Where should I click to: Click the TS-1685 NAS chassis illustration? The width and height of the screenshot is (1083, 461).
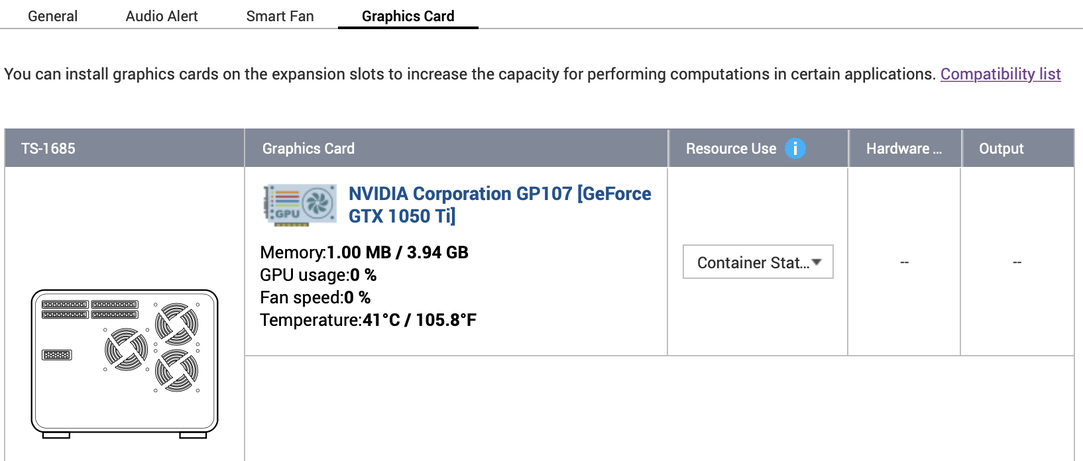(x=124, y=363)
